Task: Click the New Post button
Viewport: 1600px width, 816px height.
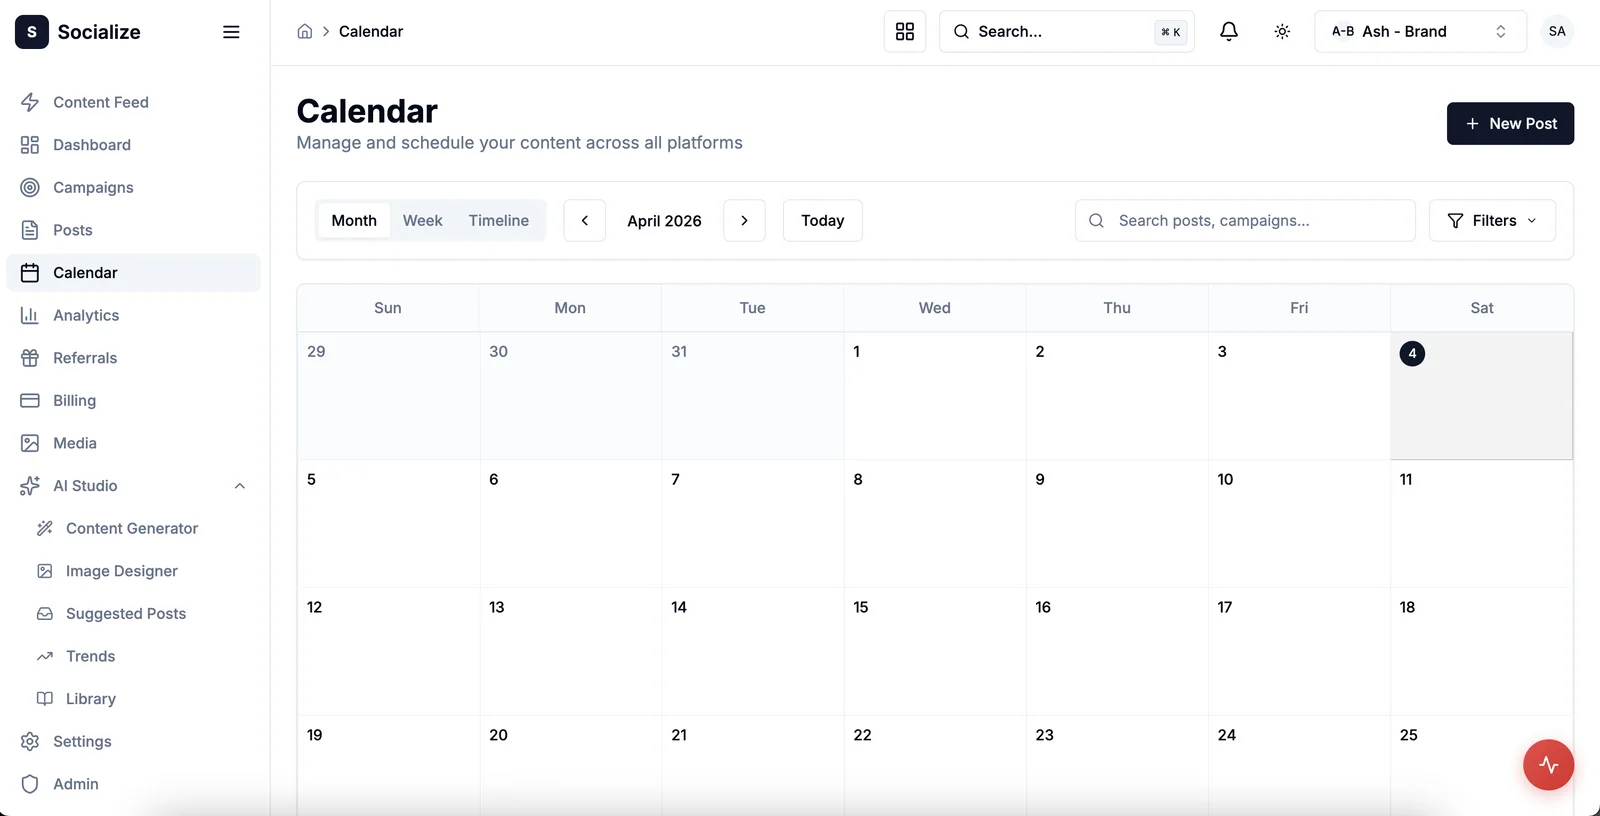Action: 1510,123
